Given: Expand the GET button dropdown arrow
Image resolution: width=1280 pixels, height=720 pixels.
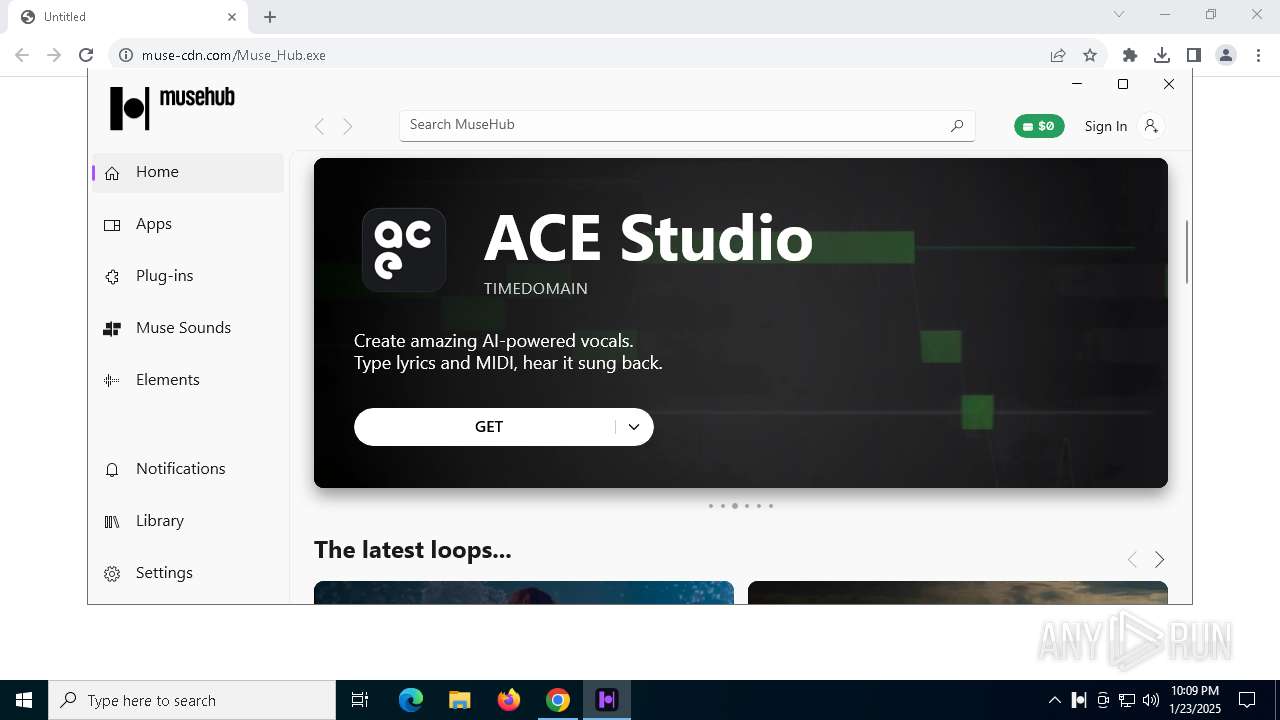Looking at the screenshot, I should coord(634,427).
